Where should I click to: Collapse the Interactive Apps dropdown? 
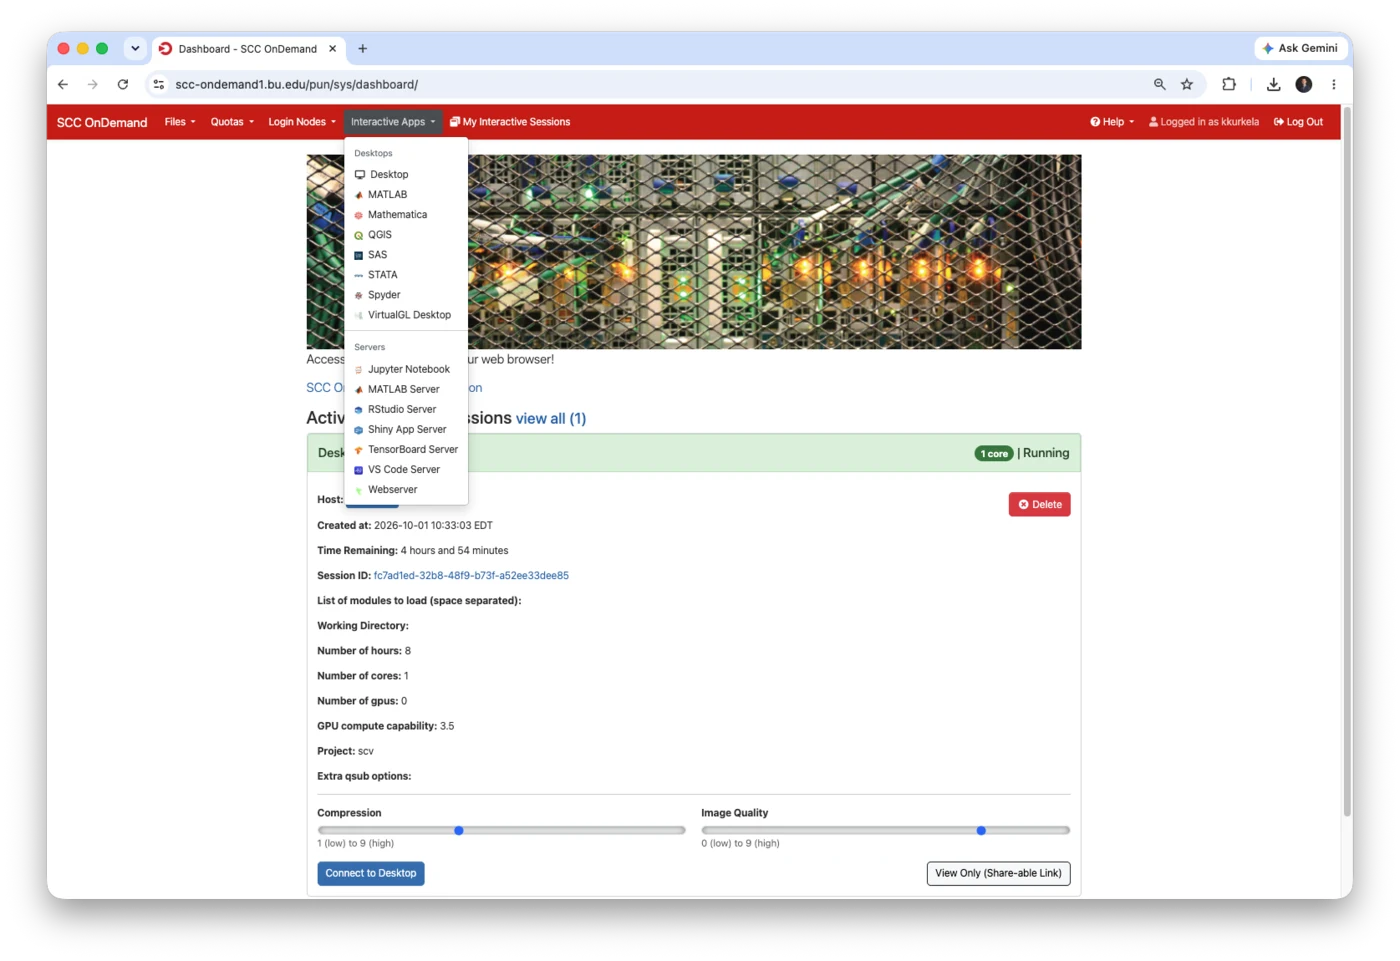(393, 122)
